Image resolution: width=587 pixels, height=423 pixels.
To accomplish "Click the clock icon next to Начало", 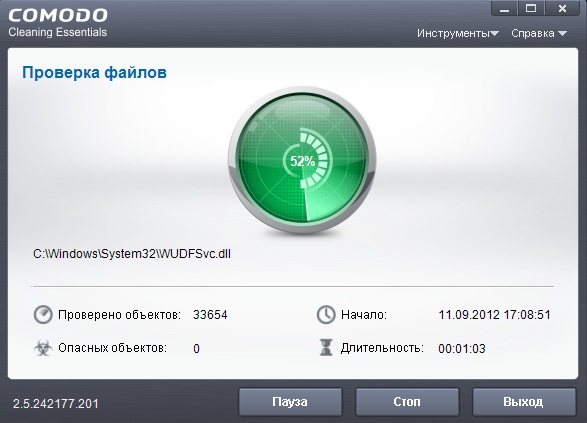I will [x=326, y=314].
